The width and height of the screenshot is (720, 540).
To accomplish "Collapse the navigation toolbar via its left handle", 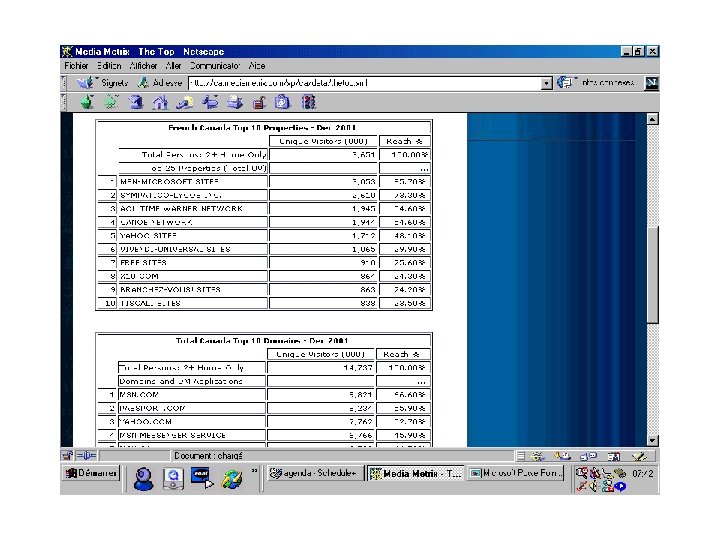I will (64, 102).
